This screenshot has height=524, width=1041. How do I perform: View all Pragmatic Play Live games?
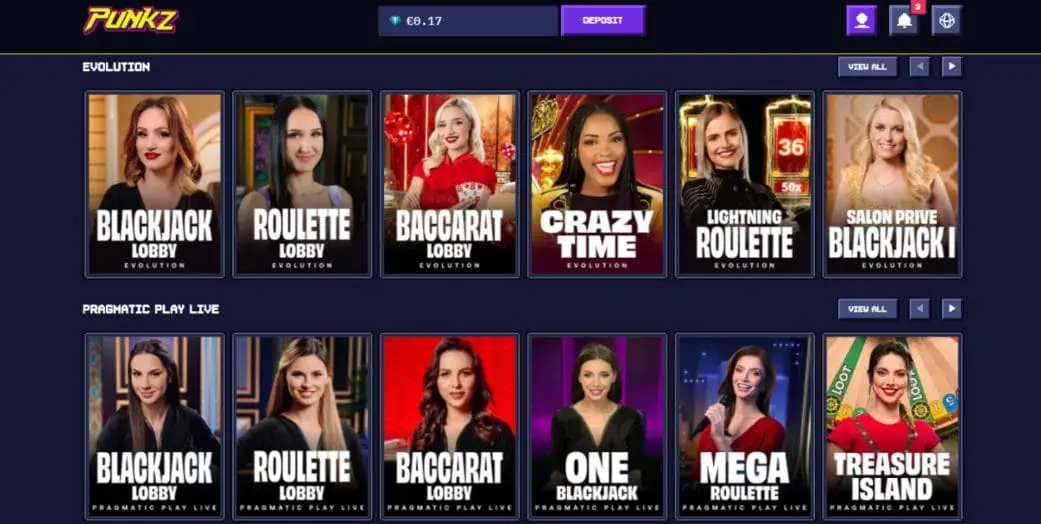868,309
